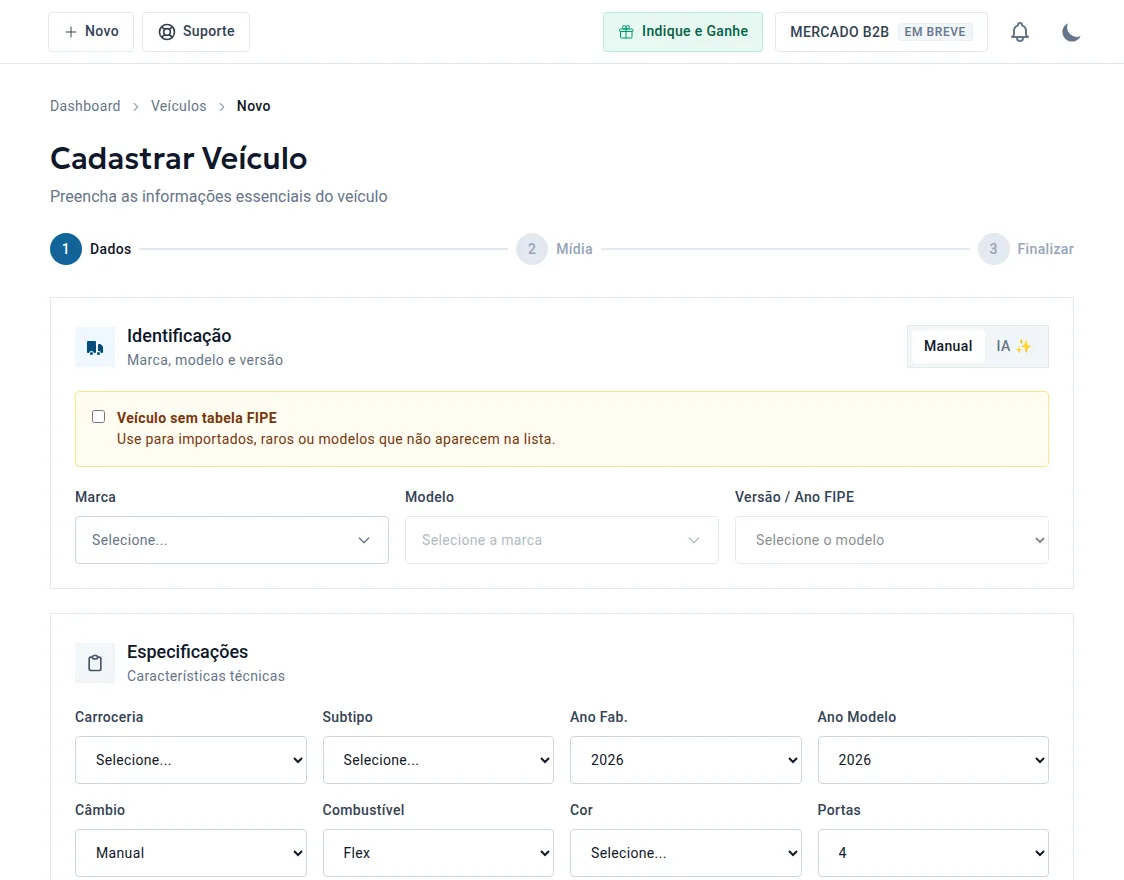The height and width of the screenshot is (880, 1124).
Task: Open the Combustível dropdown
Action: 438,853
